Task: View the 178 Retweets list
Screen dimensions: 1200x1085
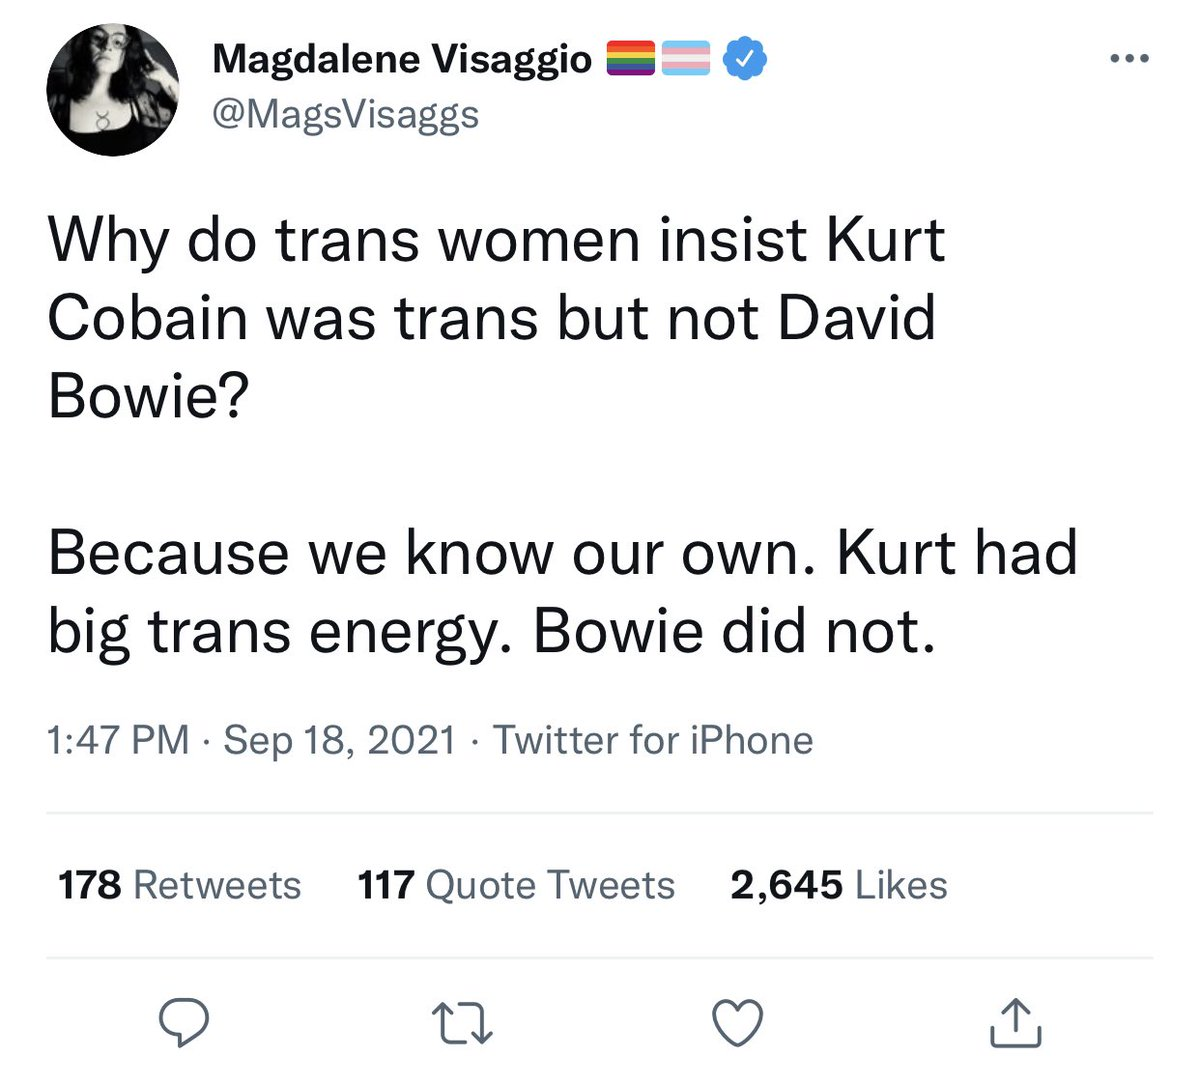Action: coord(179,885)
